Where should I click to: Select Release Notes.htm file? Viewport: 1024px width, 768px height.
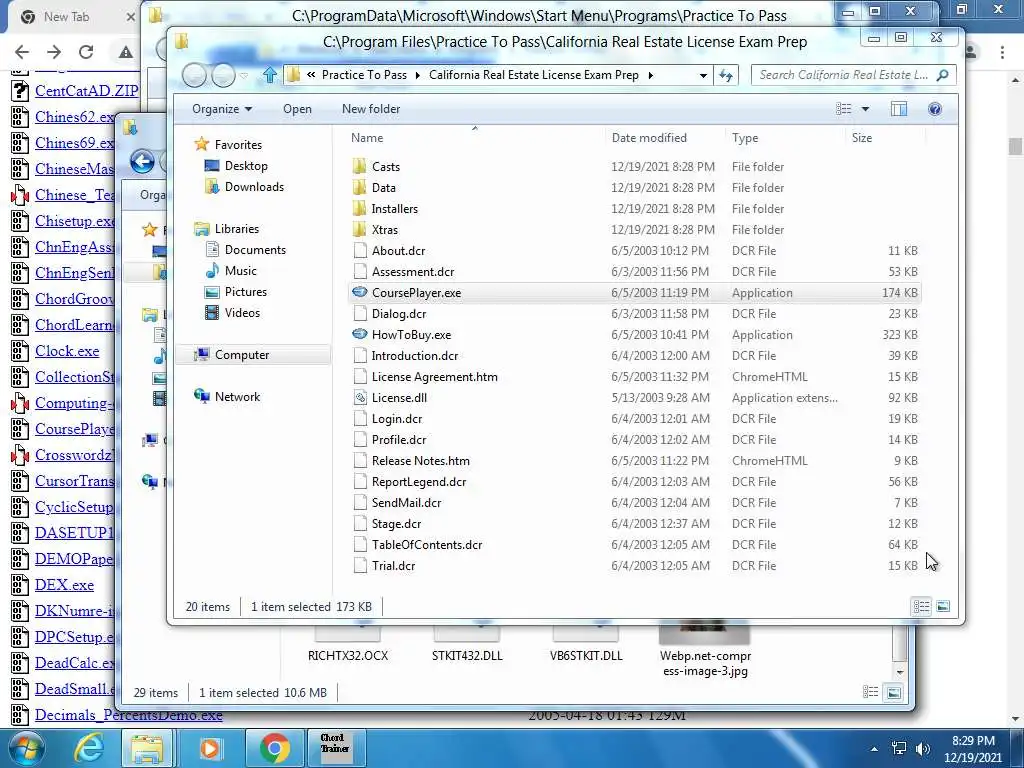tap(421, 460)
